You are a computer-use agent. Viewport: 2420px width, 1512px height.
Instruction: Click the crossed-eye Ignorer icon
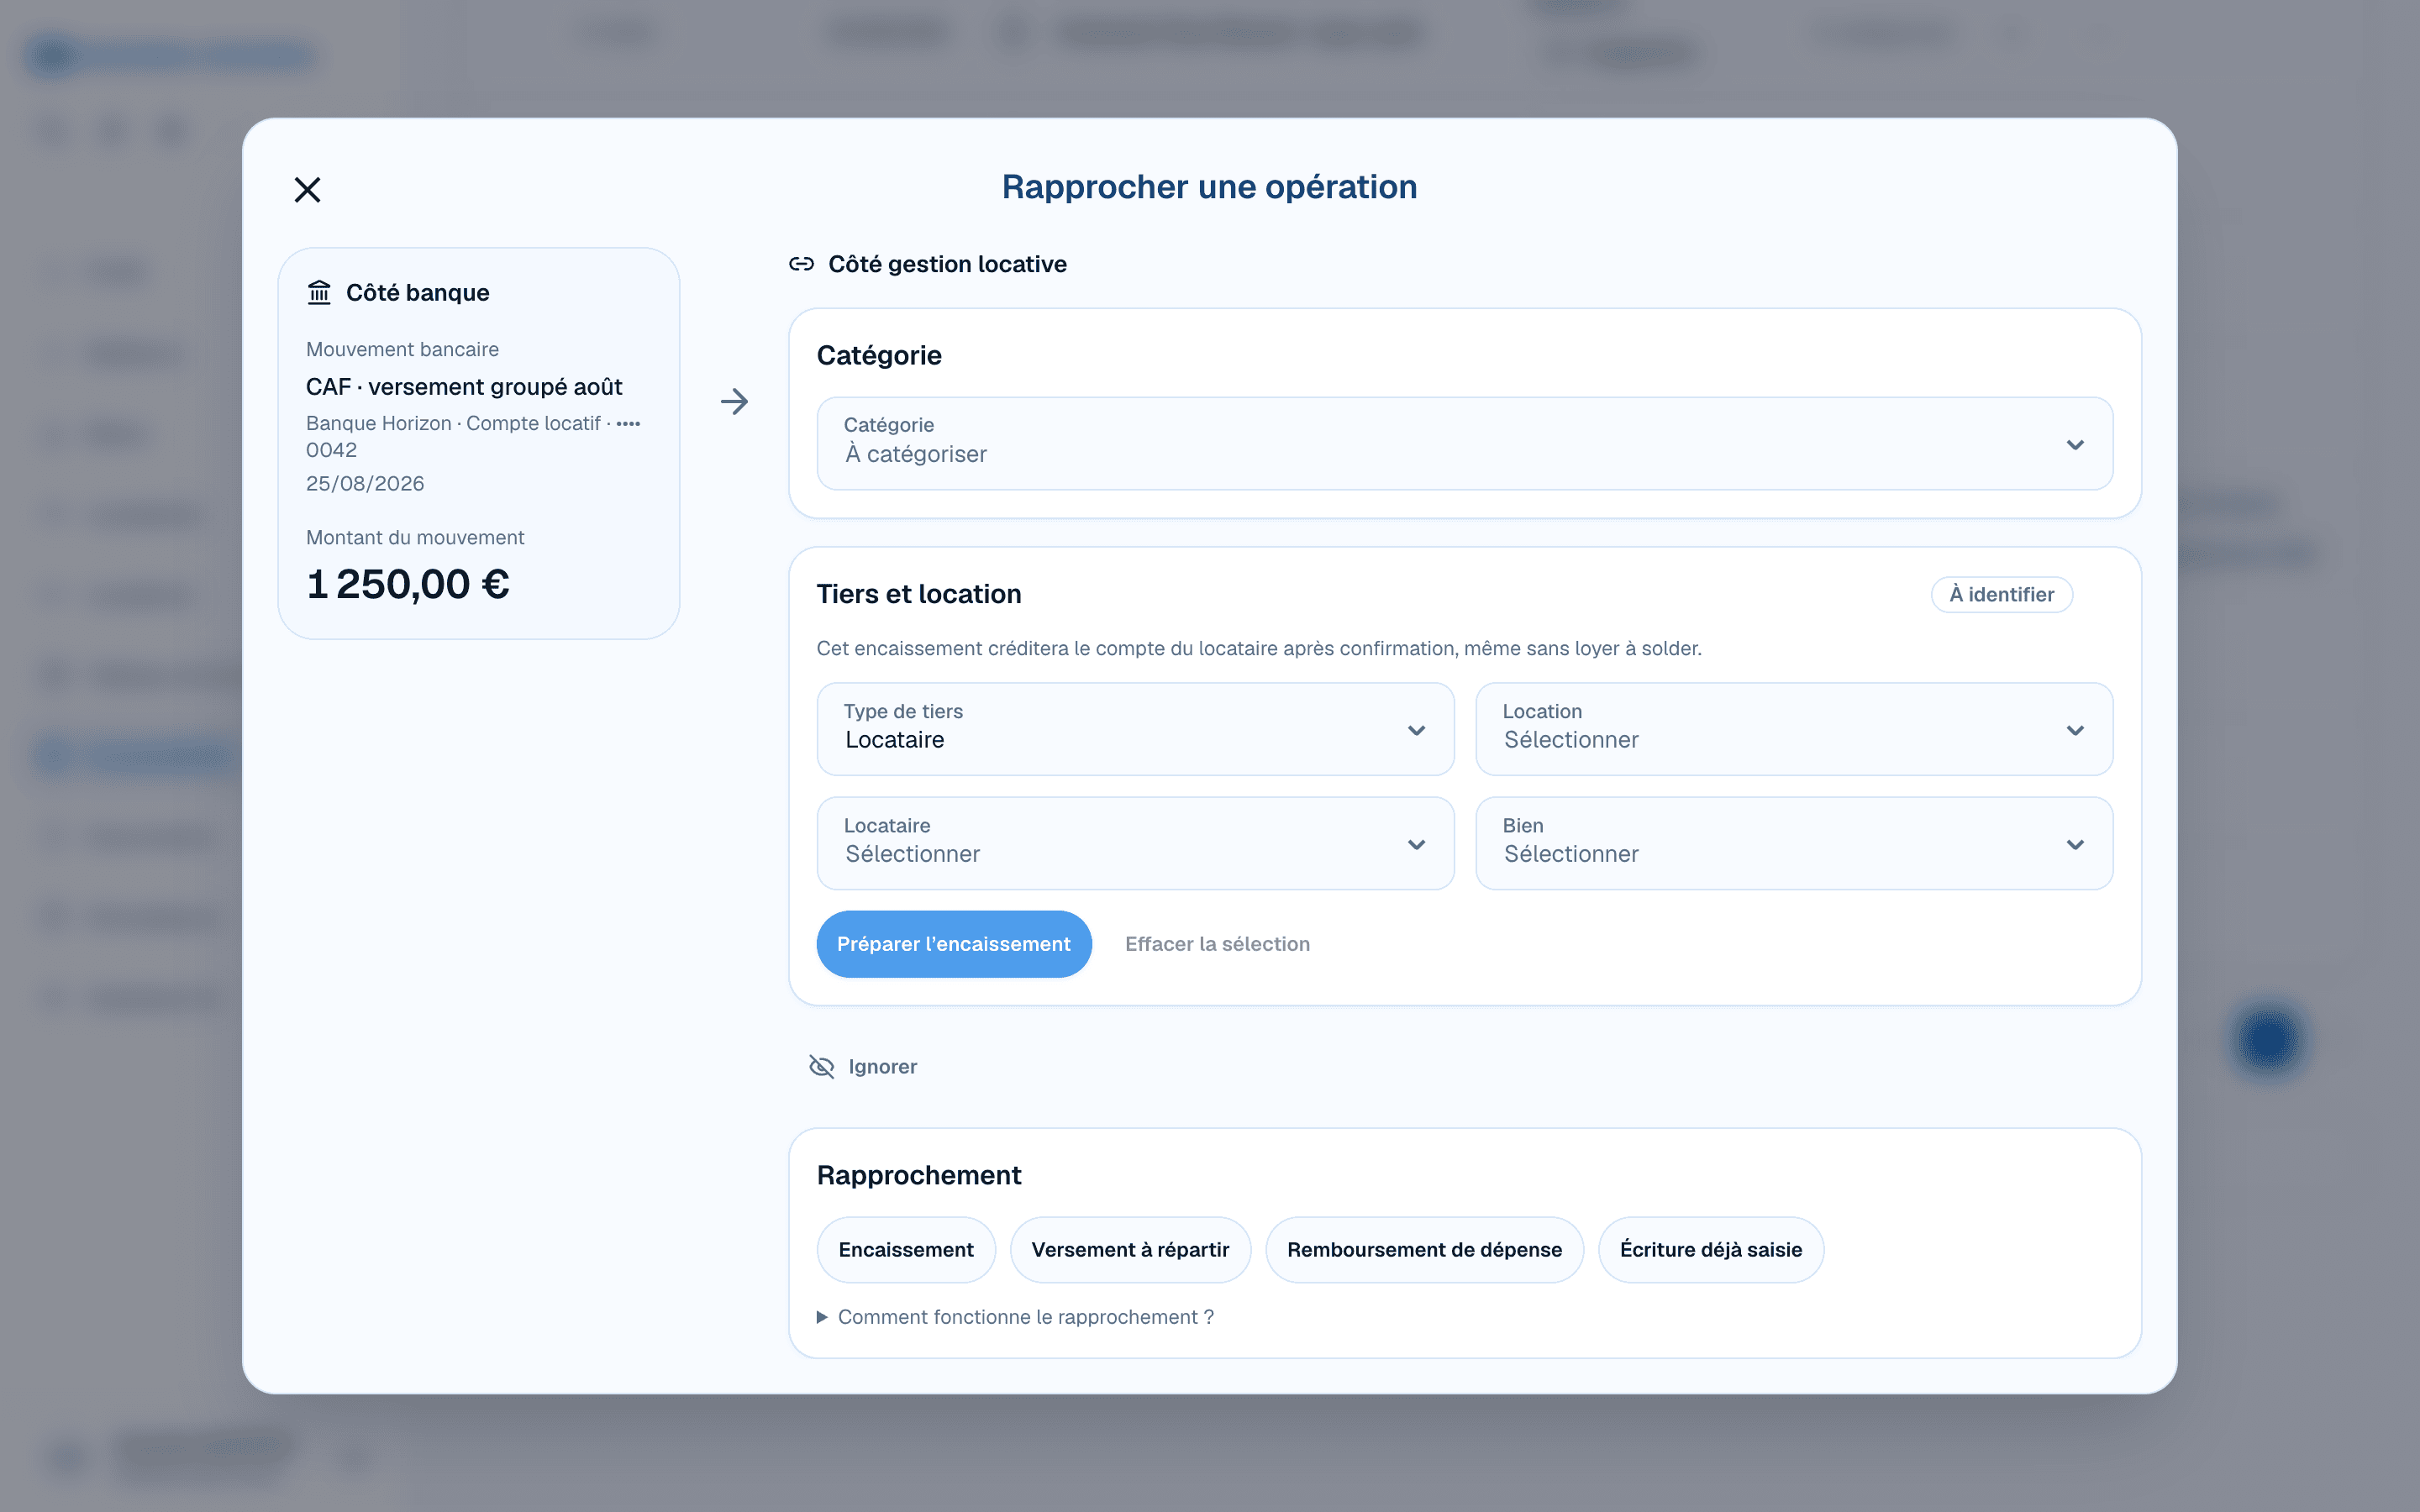[x=821, y=1067]
